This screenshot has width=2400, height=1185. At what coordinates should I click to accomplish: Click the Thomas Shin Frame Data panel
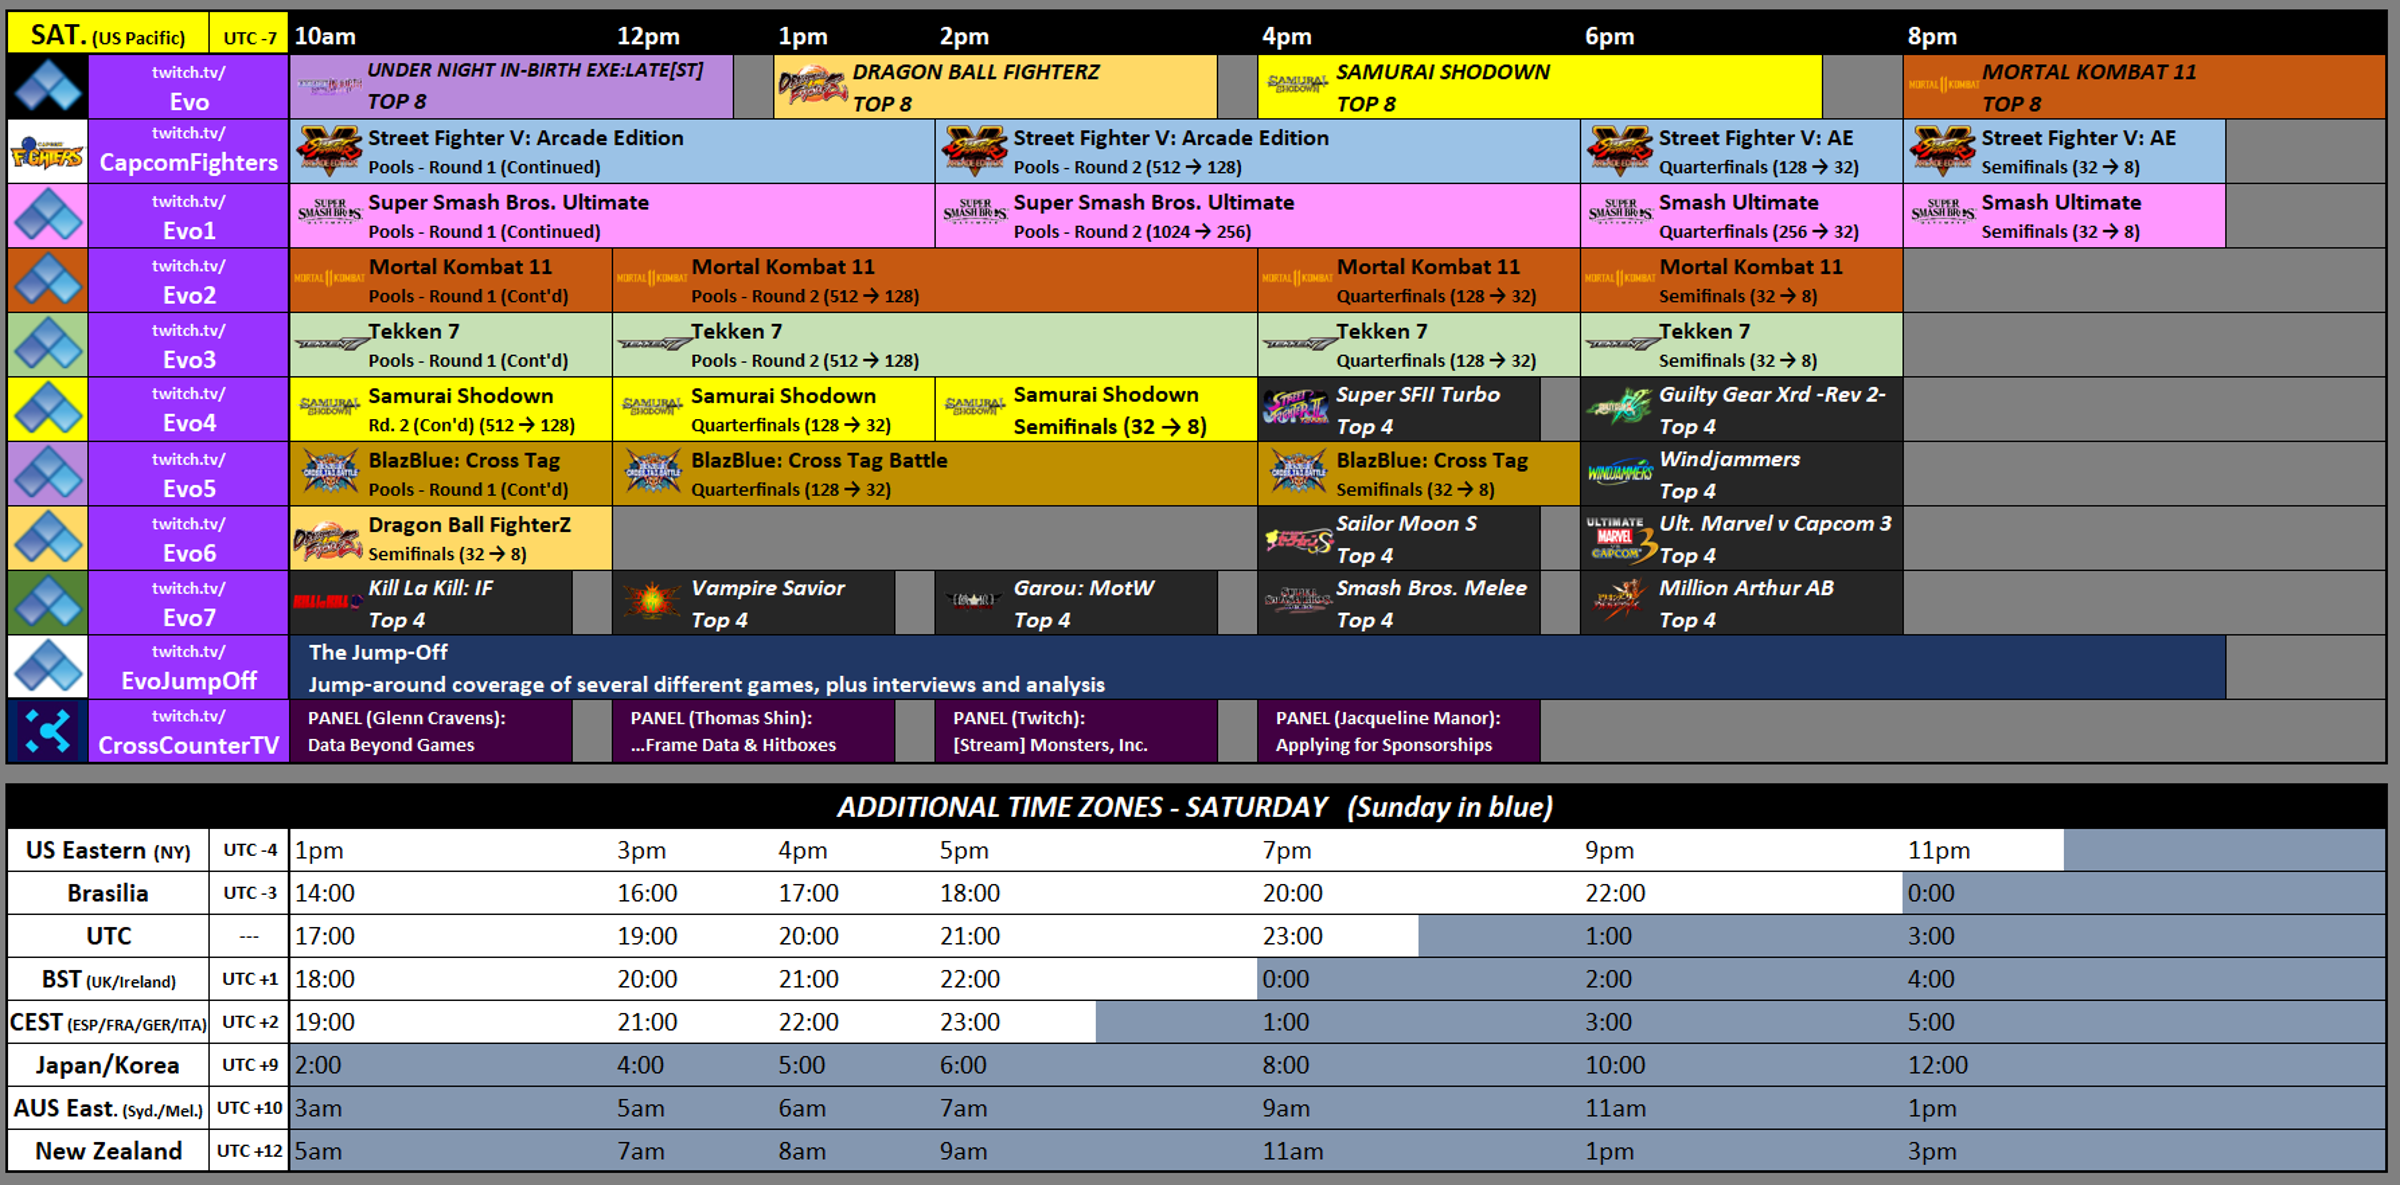[x=753, y=731]
